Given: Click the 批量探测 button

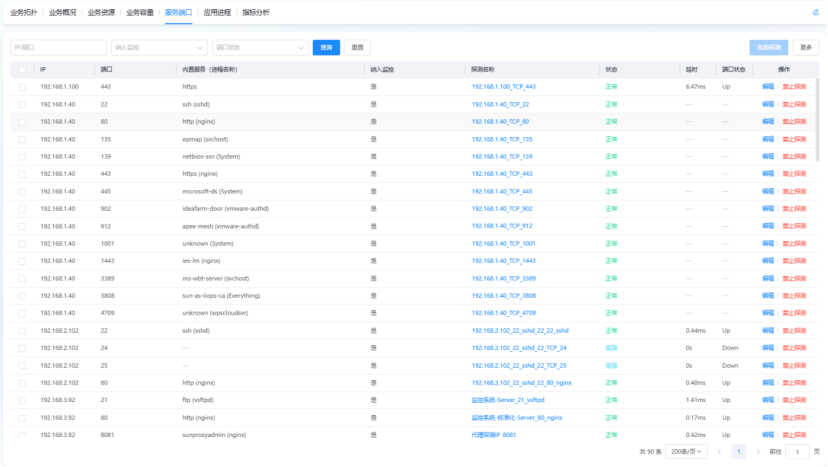Looking at the screenshot, I should click(x=769, y=48).
